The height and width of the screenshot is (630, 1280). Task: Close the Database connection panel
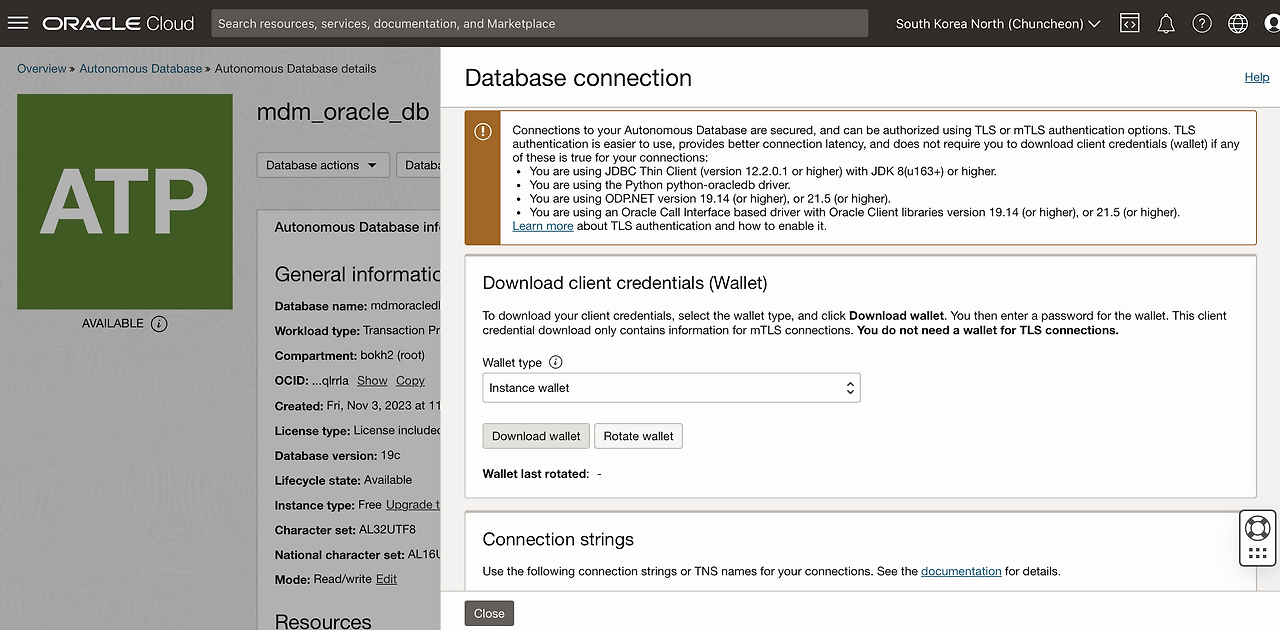(x=489, y=613)
